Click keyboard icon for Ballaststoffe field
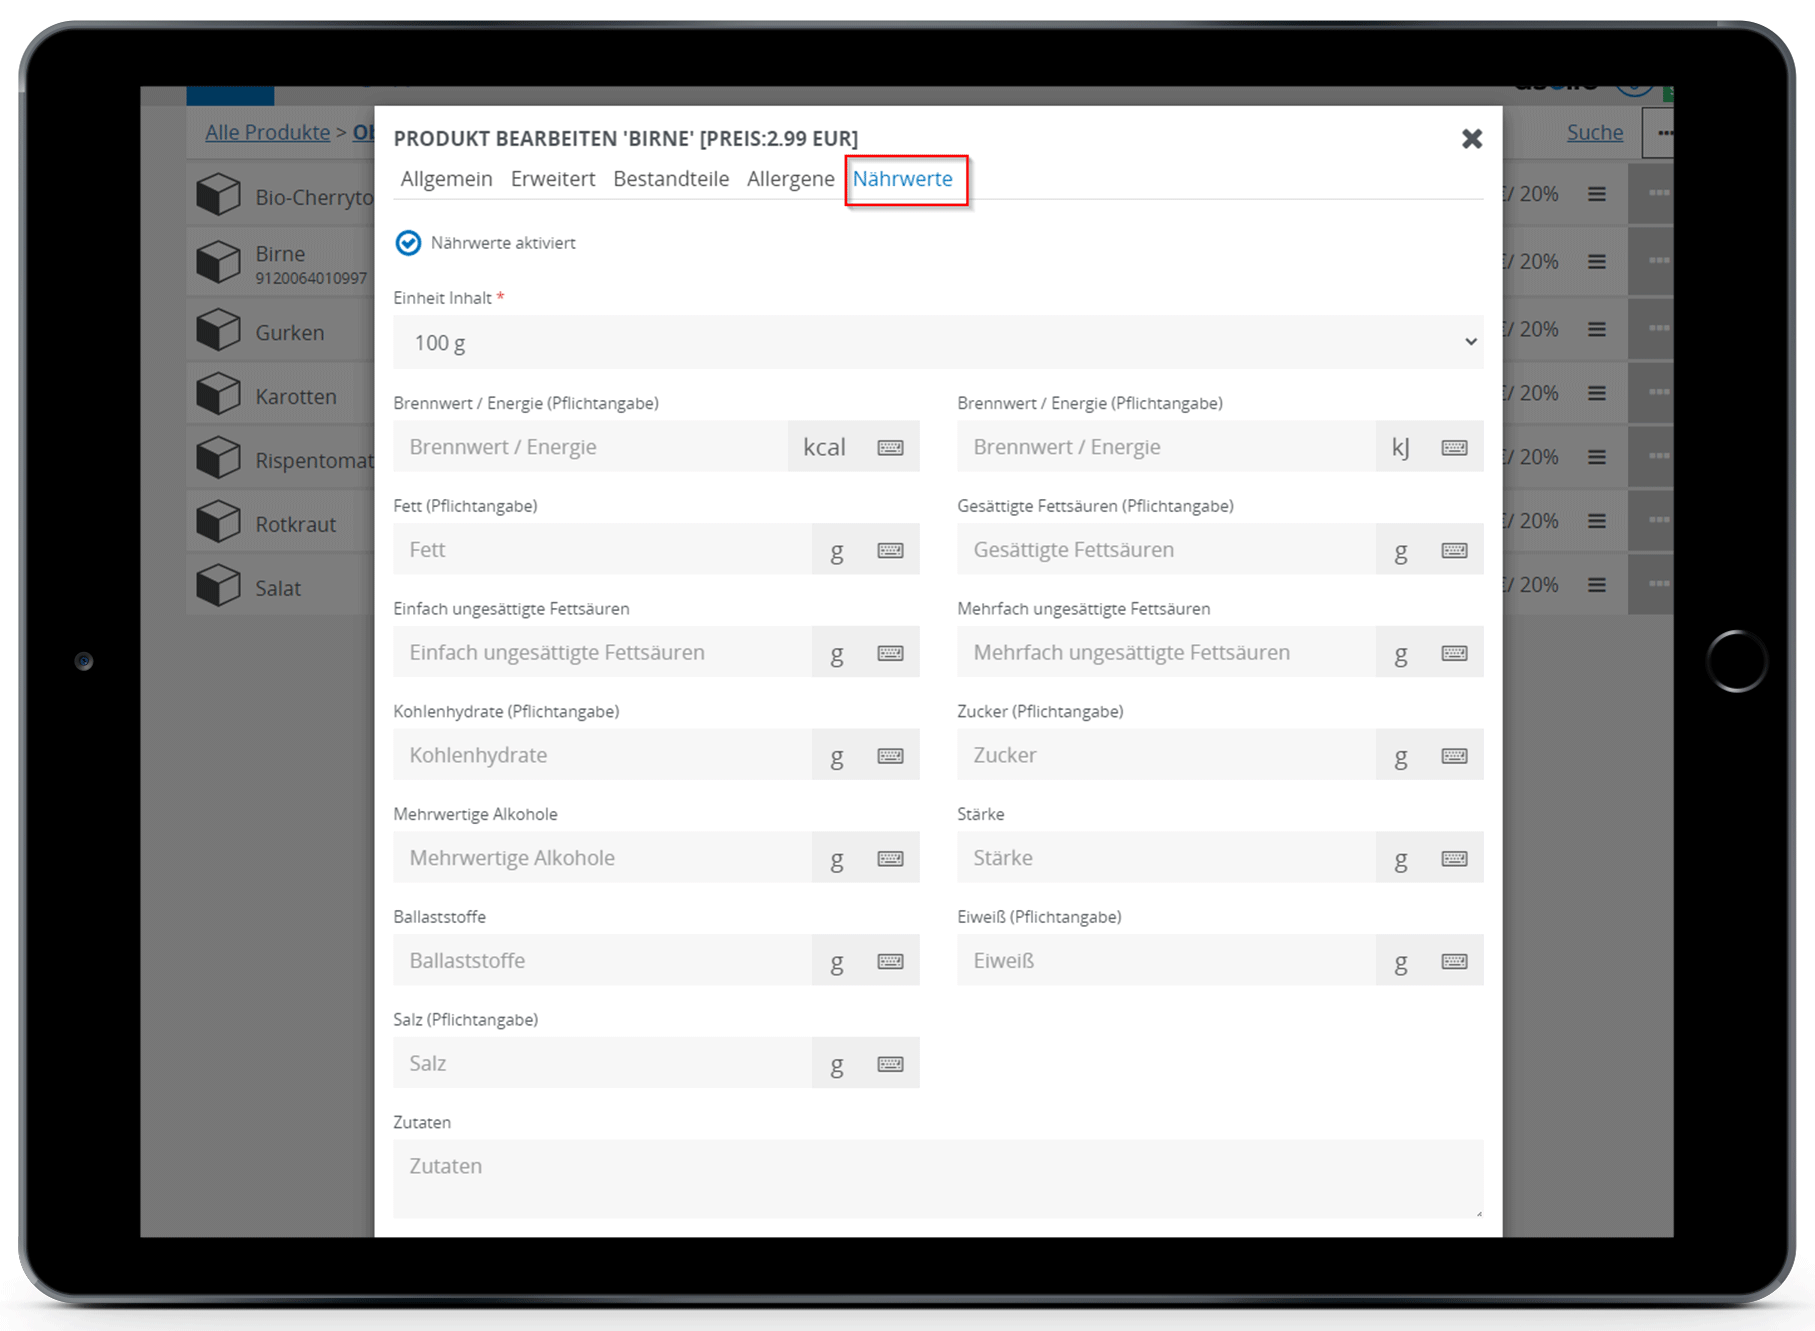Screen dimensions: 1815x1331 click(890, 961)
